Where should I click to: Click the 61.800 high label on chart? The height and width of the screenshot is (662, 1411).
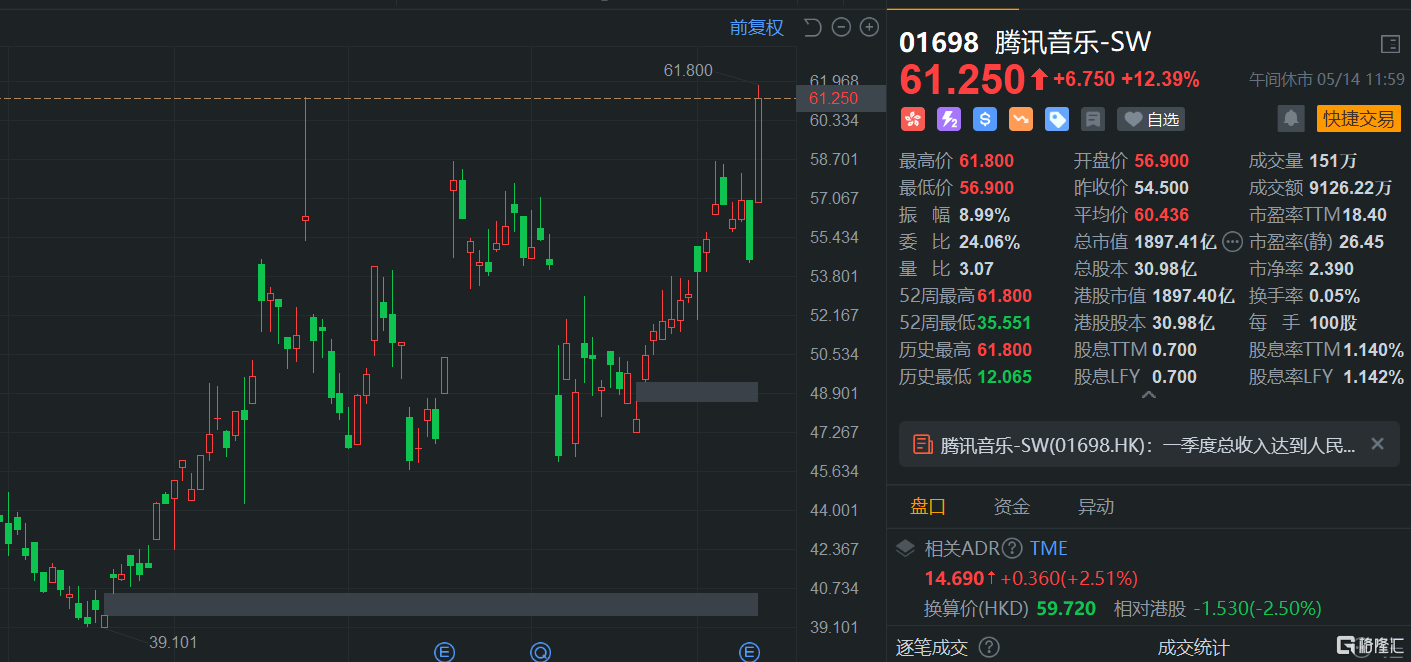(688, 70)
